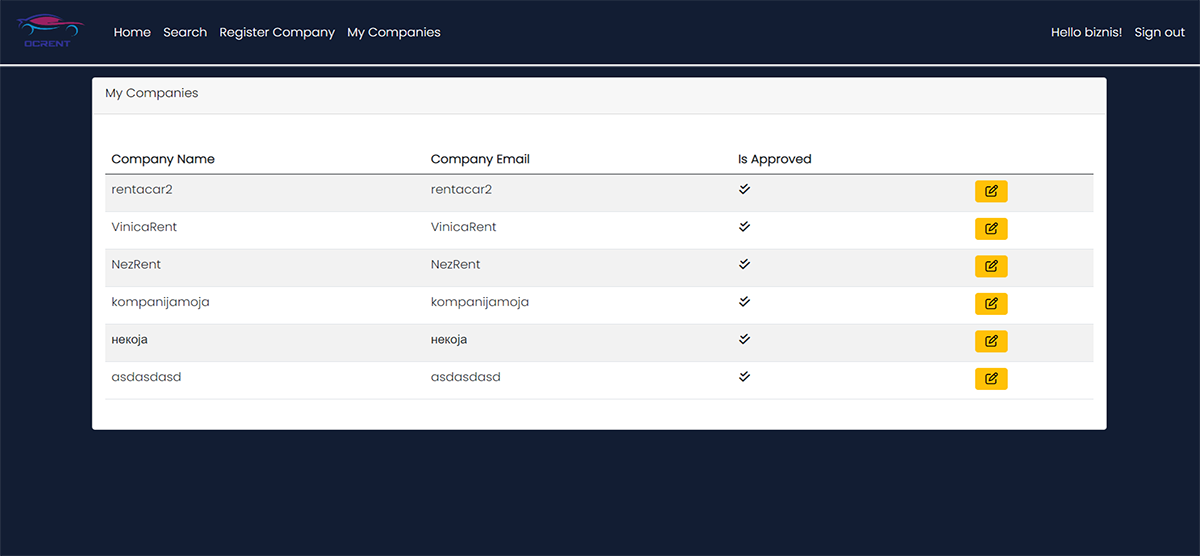The image size is (1200, 556).
Task: Open the Search page
Action: (x=185, y=32)
